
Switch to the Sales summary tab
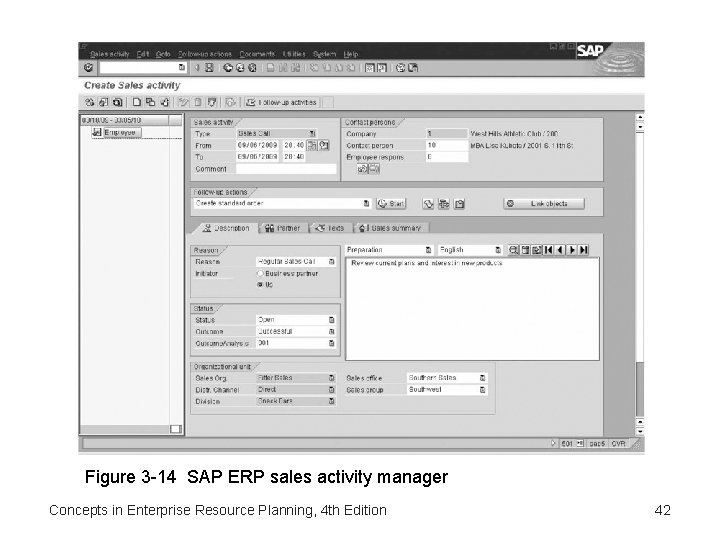(390, 228)
